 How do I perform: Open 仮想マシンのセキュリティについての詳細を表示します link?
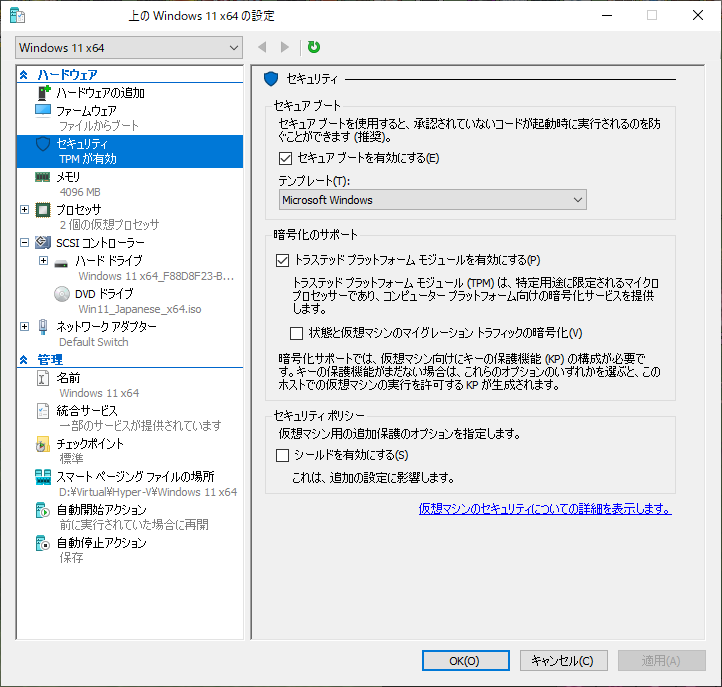545,509
